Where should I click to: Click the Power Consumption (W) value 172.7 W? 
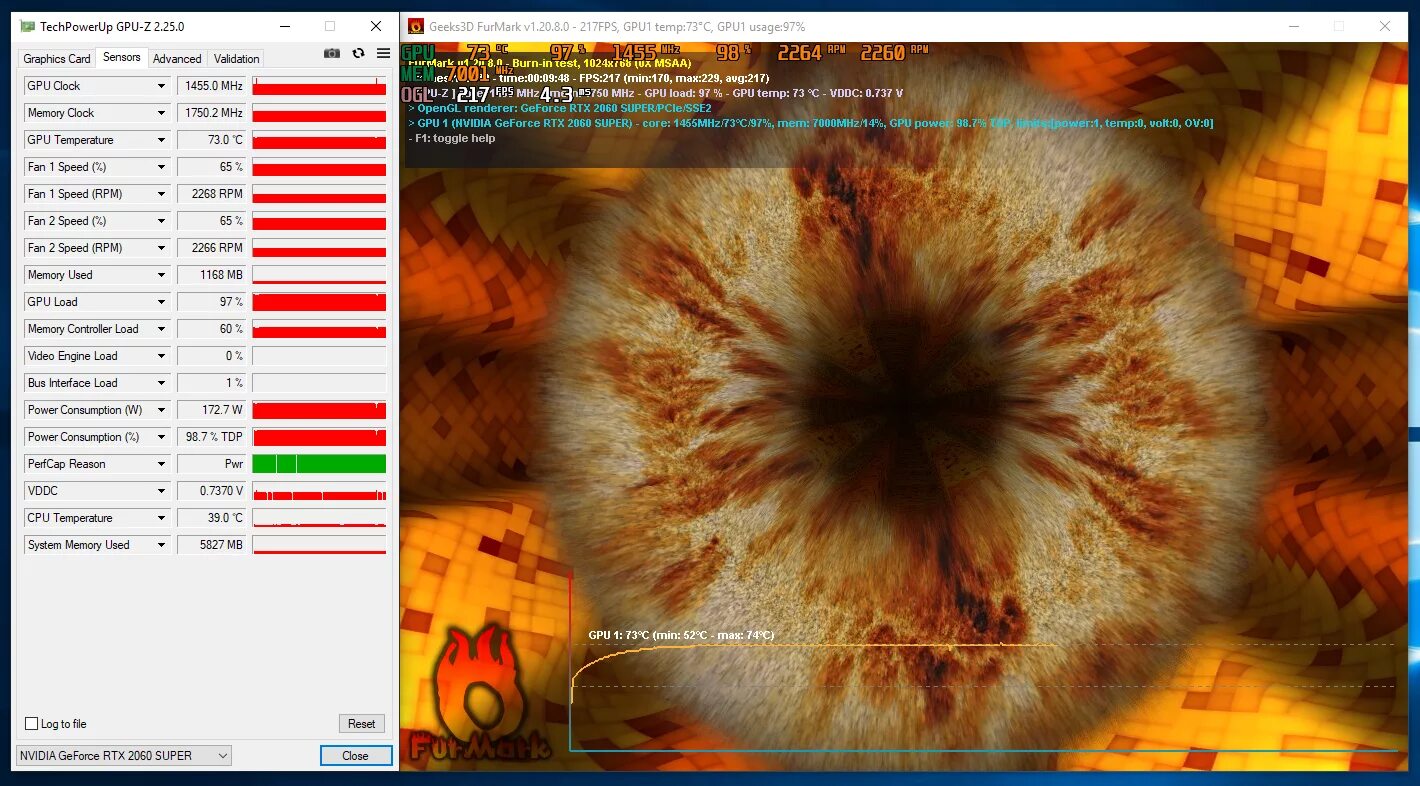(x=212, y=410)
